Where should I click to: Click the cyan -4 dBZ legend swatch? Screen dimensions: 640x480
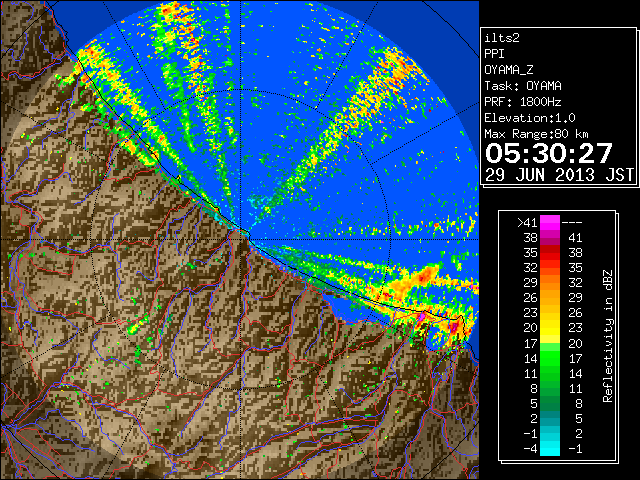(550, 449)
